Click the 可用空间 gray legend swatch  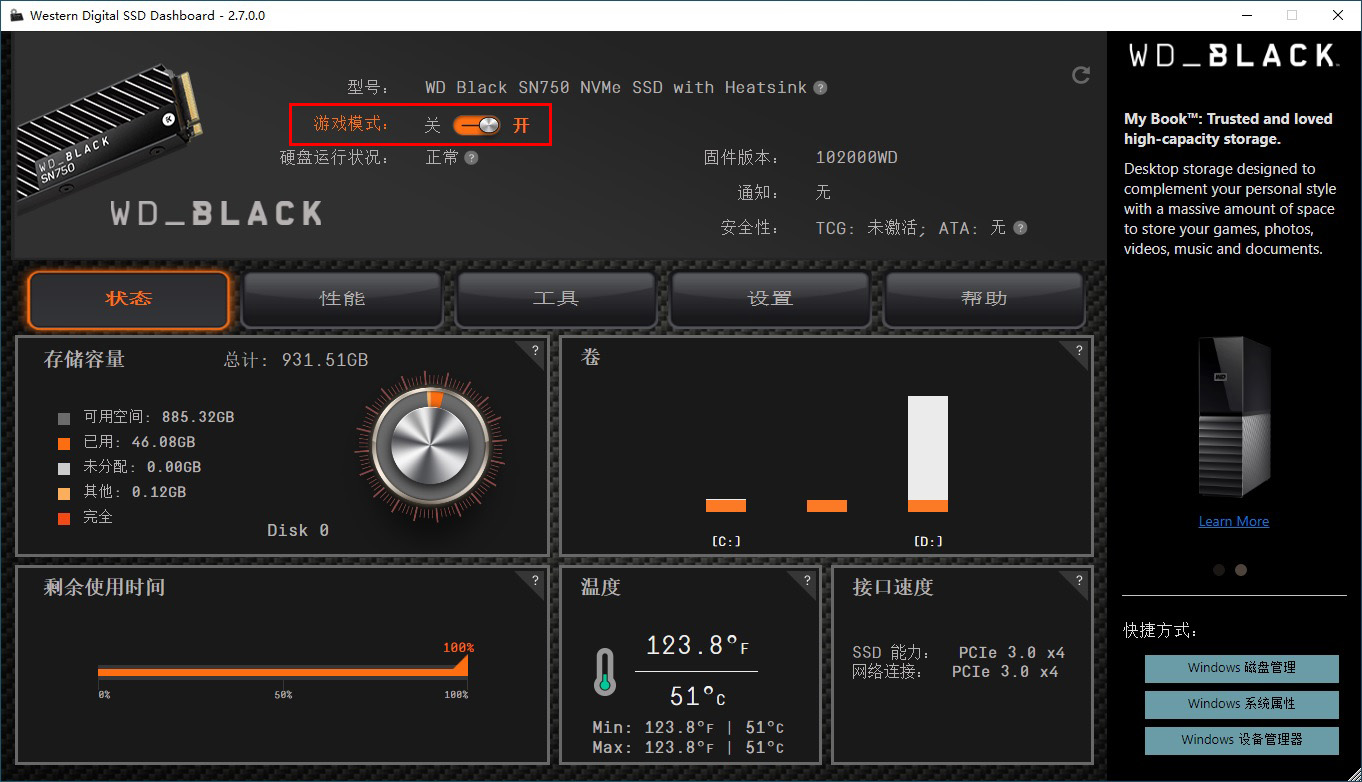point(64,418)
